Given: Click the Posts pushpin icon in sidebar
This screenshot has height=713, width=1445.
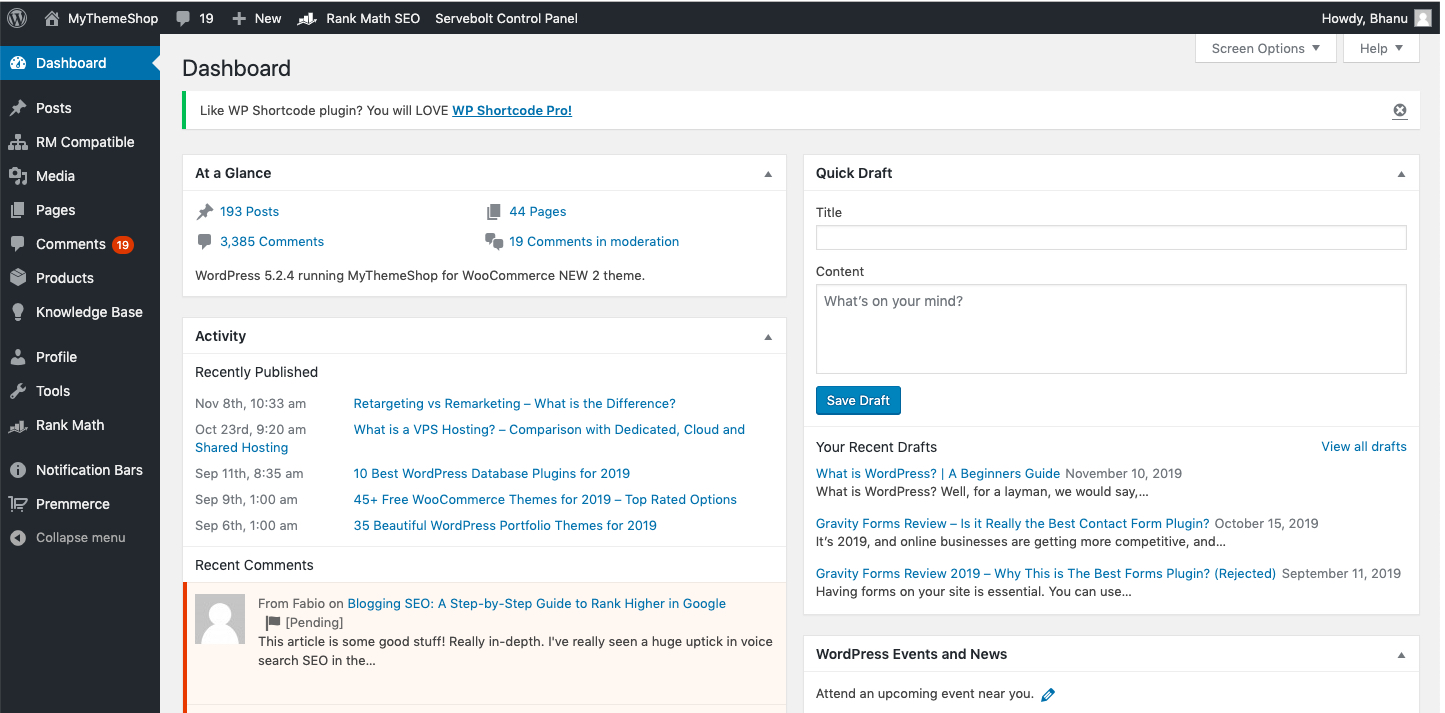Looking at the screenshot, I should tap(18, 108).
